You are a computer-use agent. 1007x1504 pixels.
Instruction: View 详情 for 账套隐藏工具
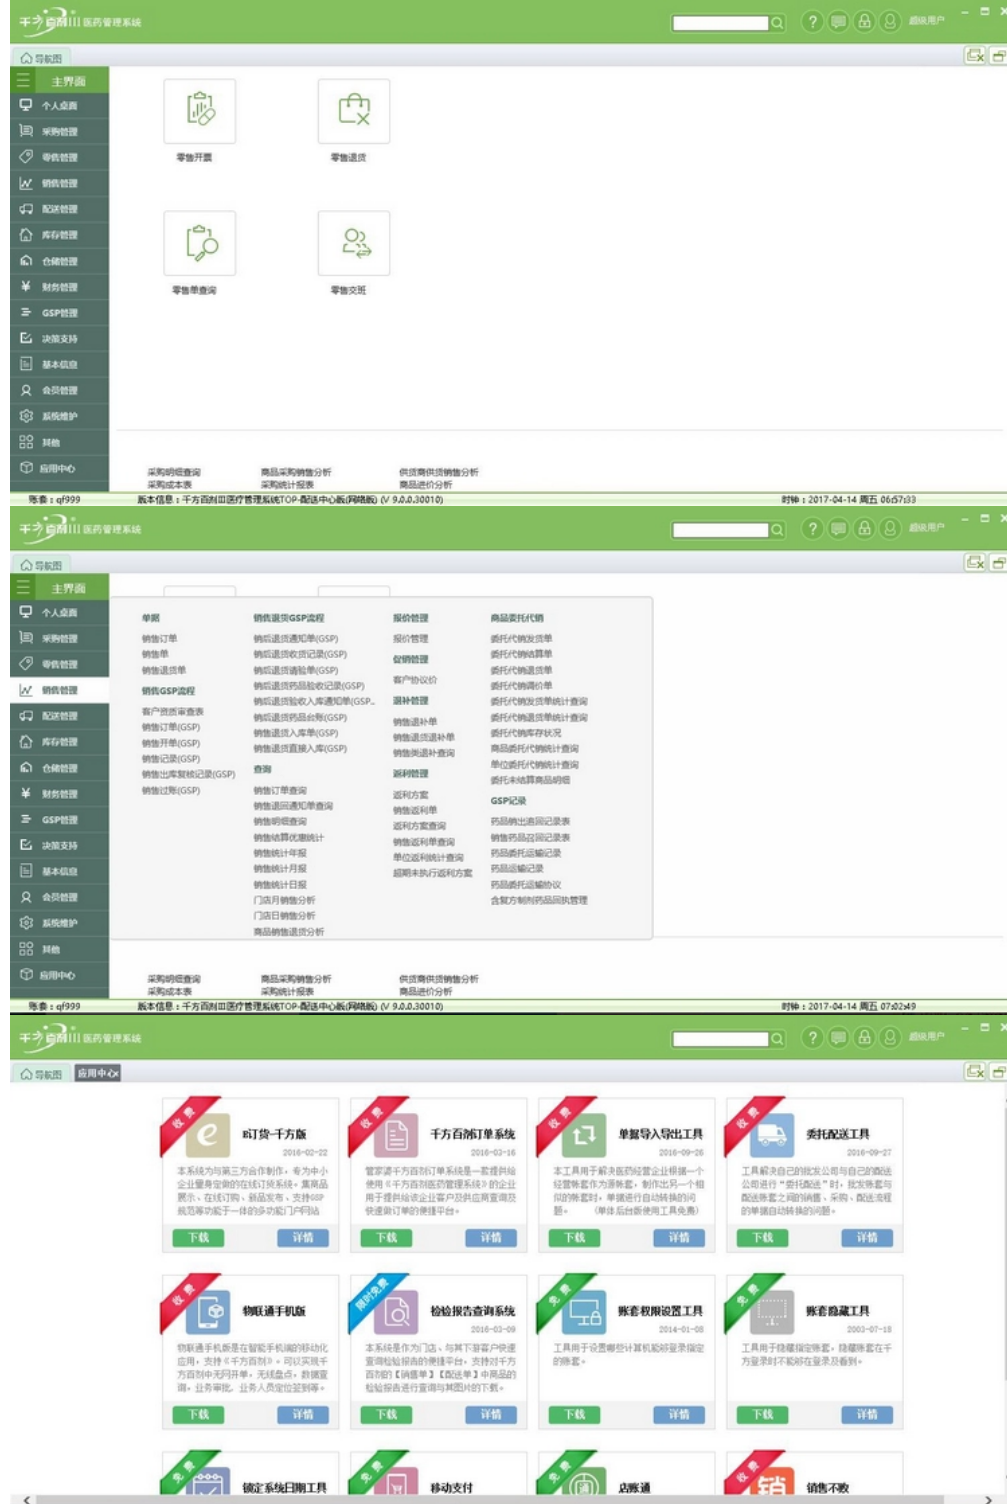tap(867, 1415)
